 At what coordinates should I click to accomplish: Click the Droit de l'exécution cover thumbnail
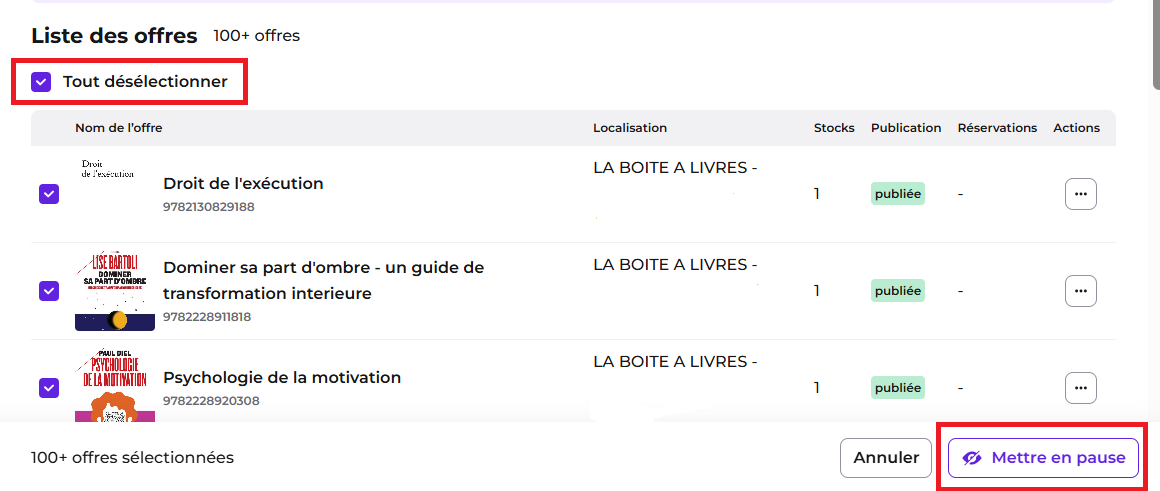(x=108, y=169)
